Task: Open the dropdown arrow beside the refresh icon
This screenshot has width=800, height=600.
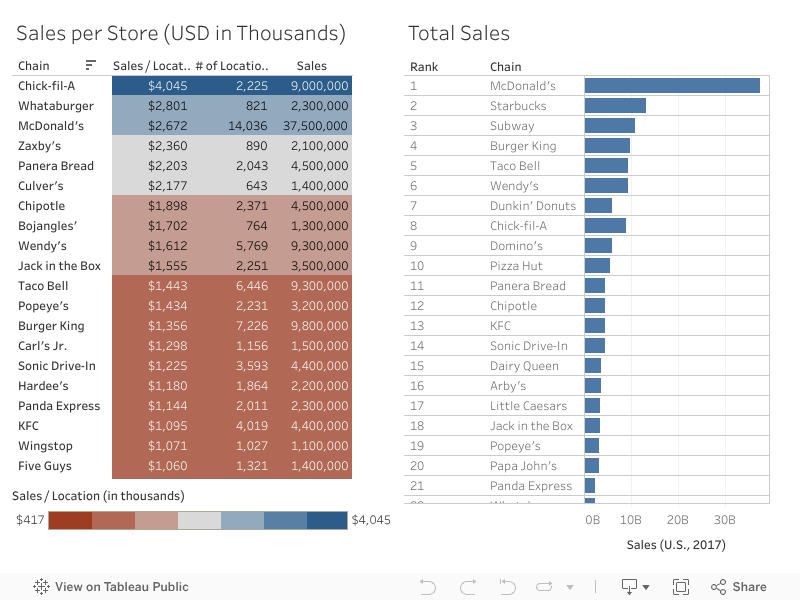Action: 570,587
